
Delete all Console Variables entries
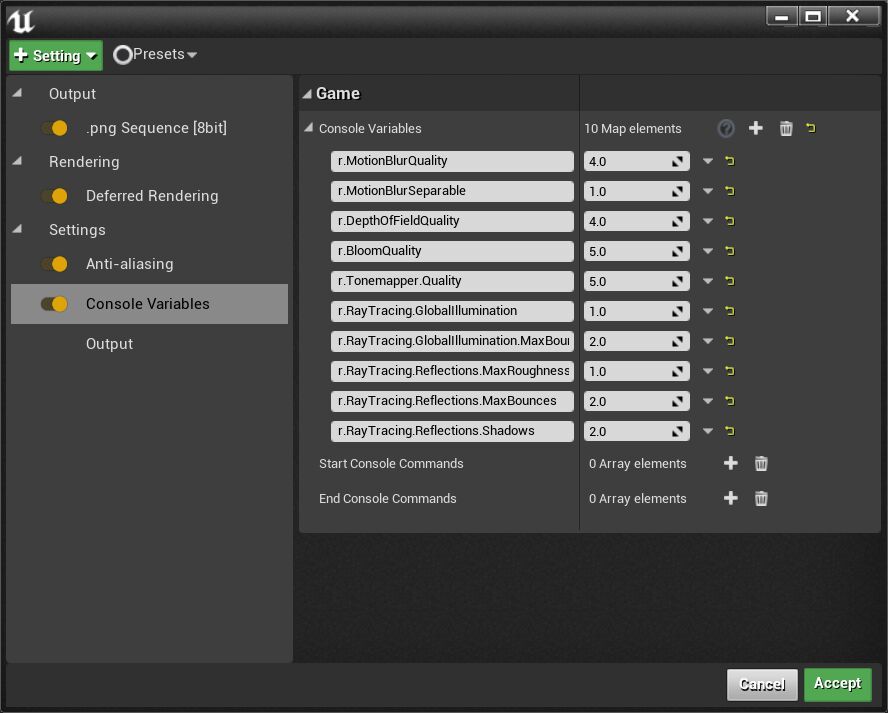coord(786,128)
